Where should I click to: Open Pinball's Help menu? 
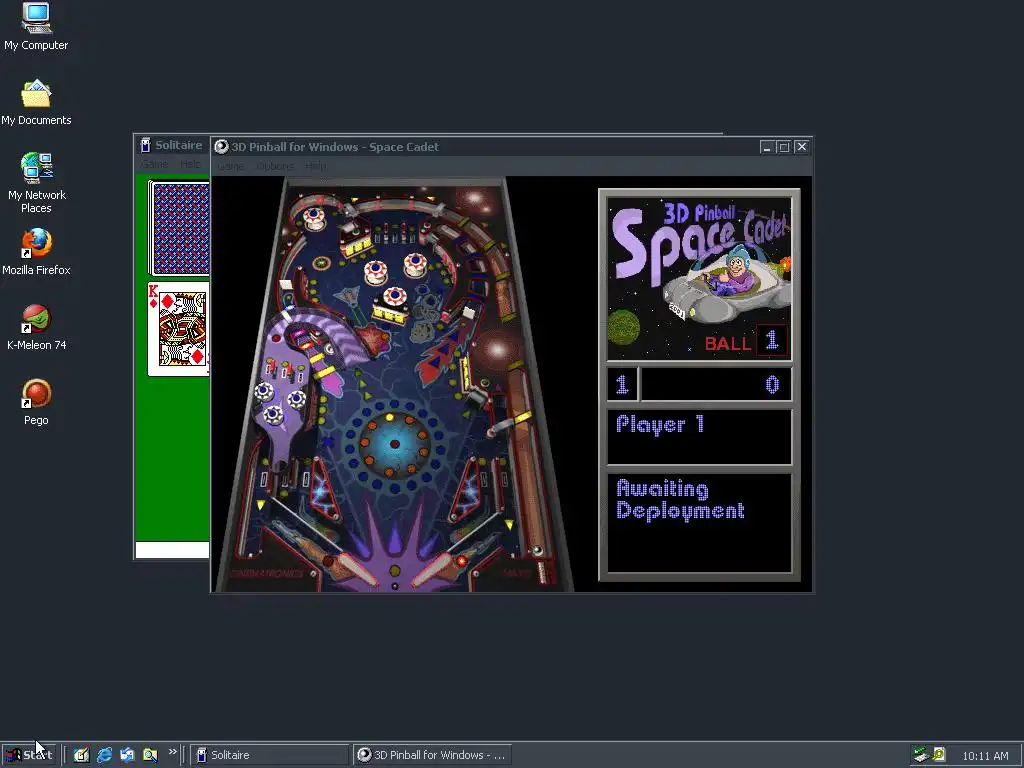tap(315, 167)
